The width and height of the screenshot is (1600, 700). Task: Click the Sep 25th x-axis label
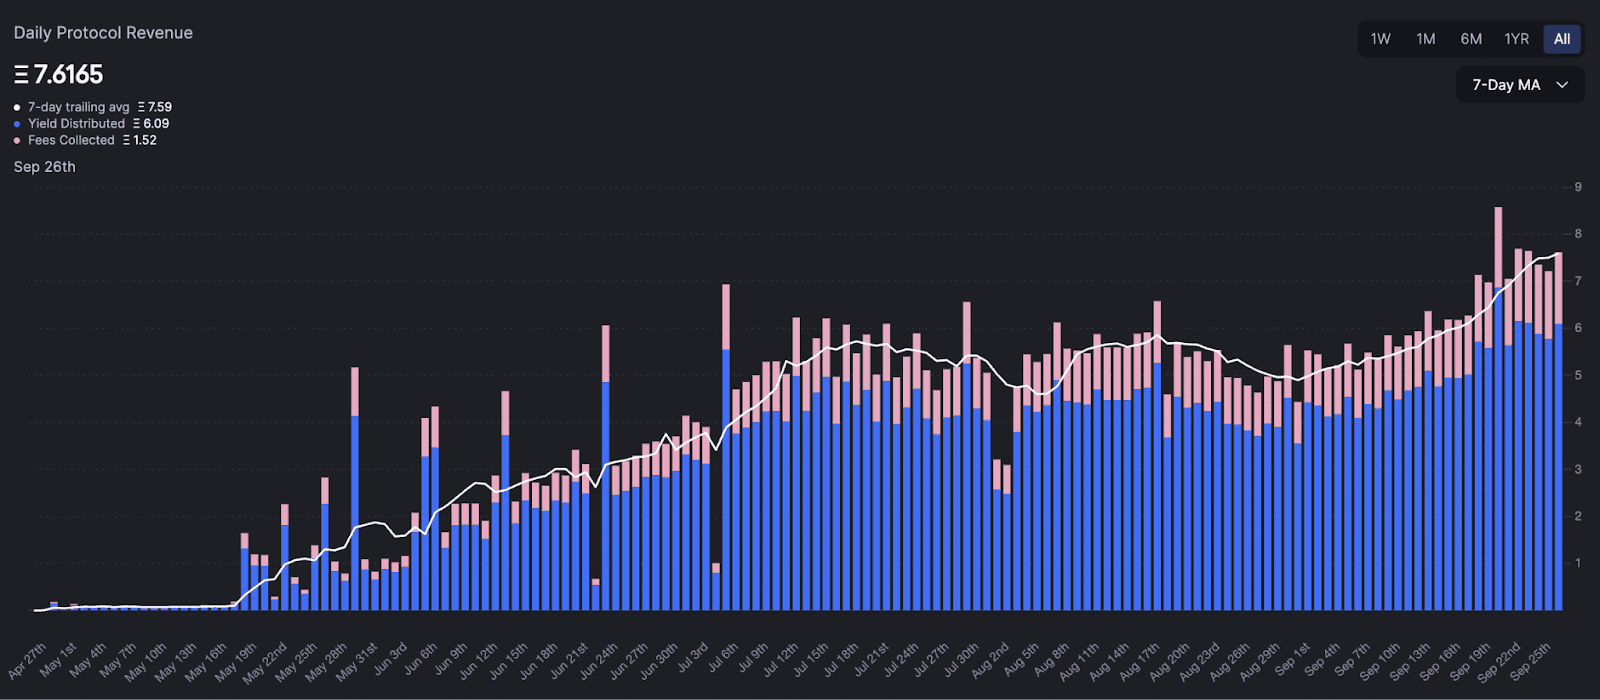pyautogui.click(x=1532, y=661)
